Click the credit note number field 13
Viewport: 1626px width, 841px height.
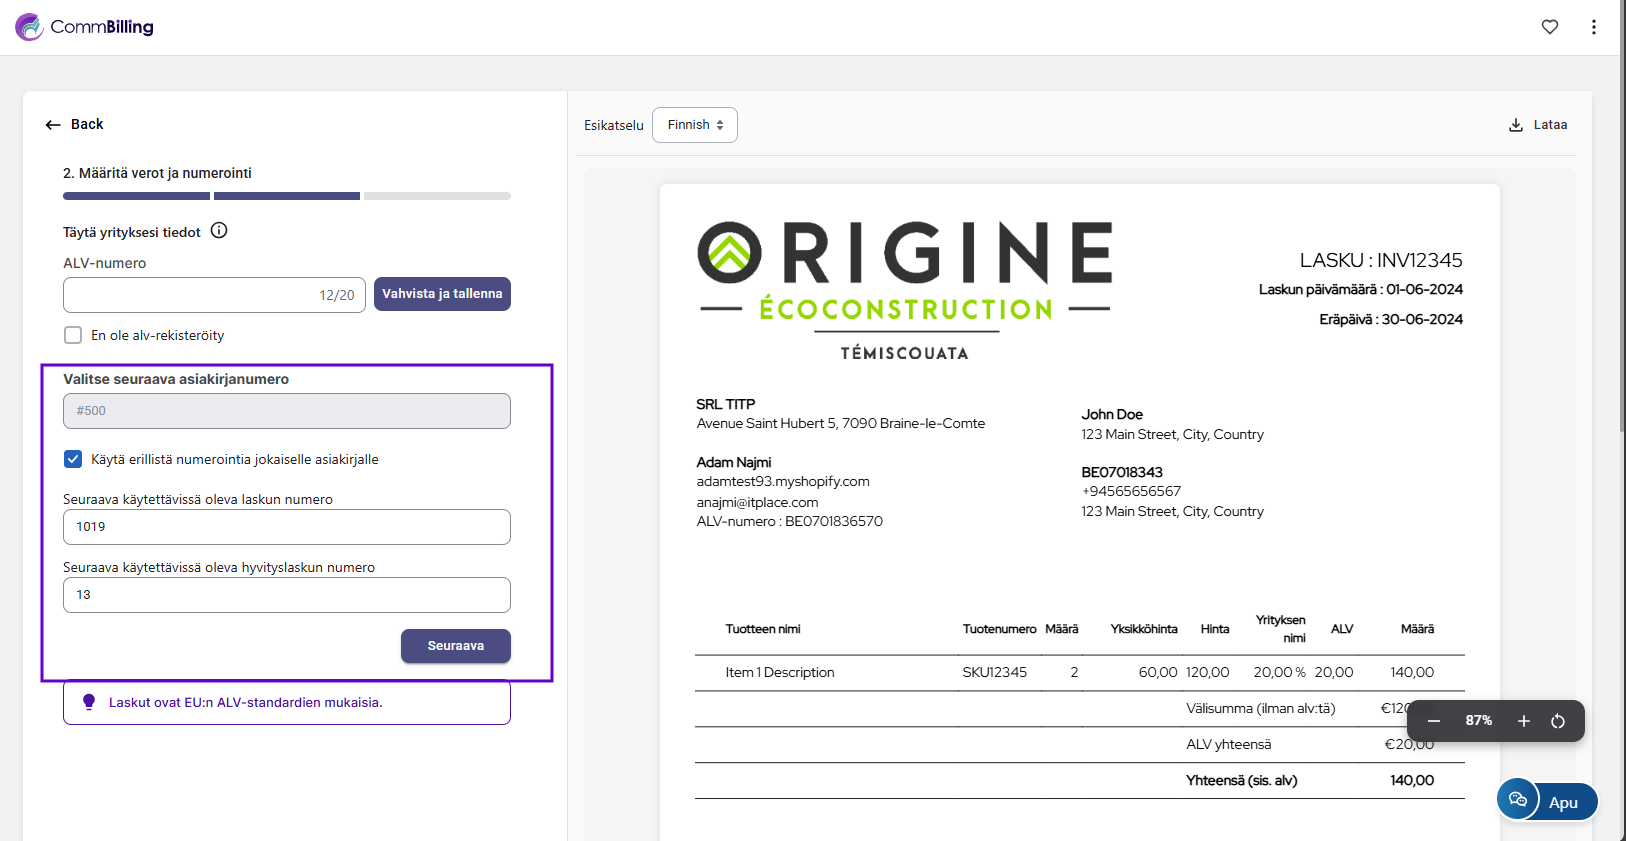click(x=286, y=595)
